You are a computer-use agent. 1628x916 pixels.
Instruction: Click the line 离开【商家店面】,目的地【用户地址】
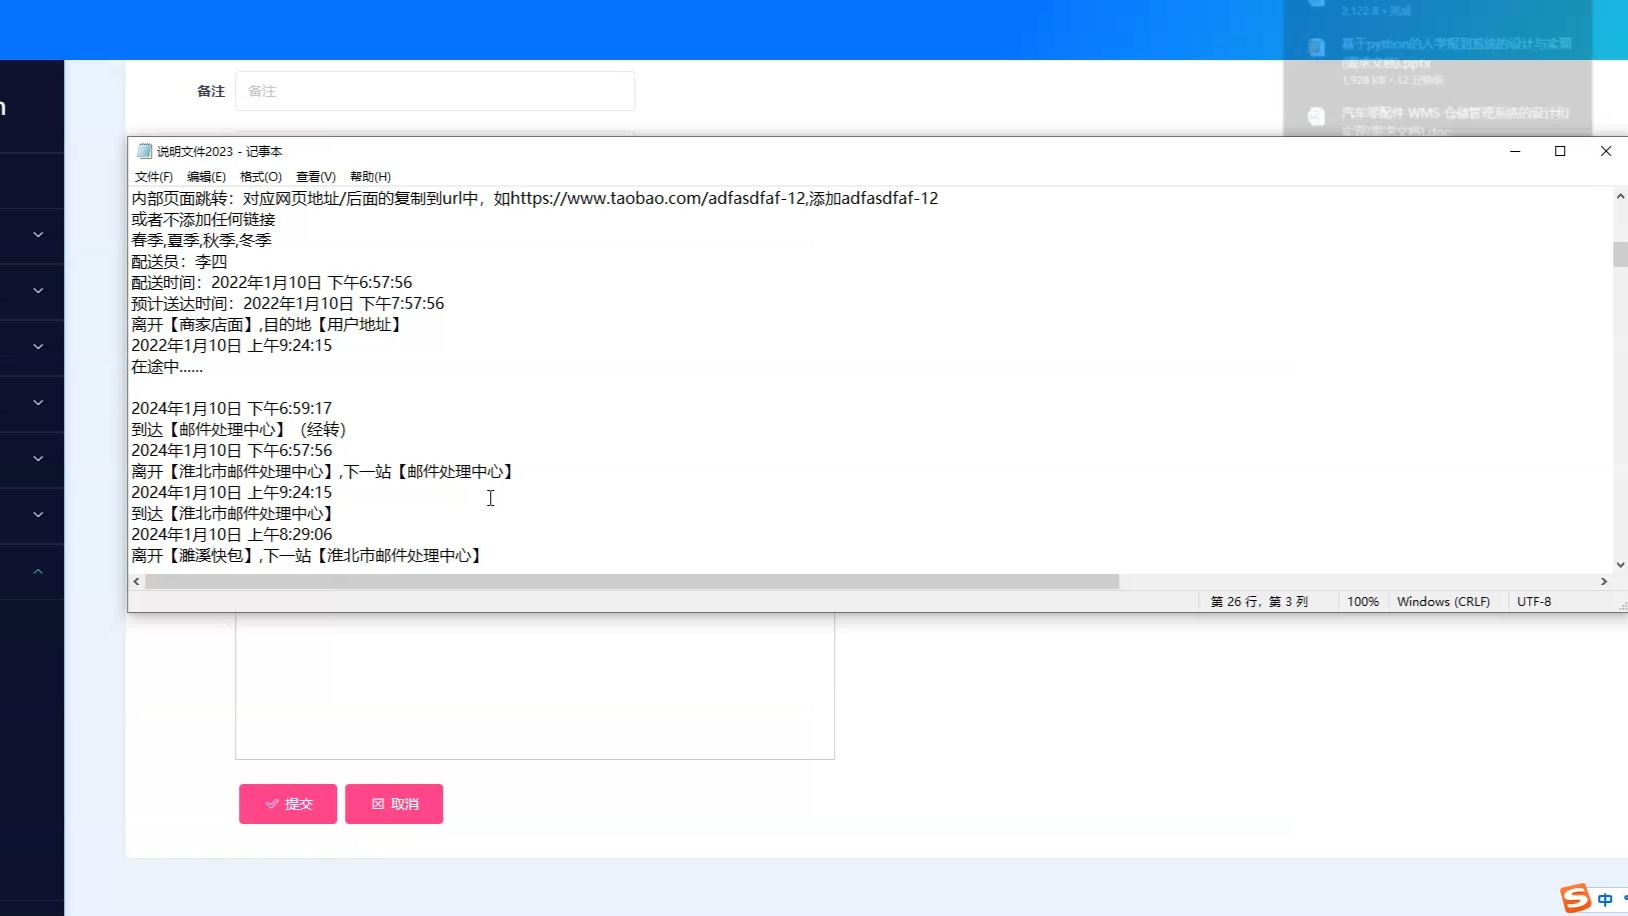(268, 324)
